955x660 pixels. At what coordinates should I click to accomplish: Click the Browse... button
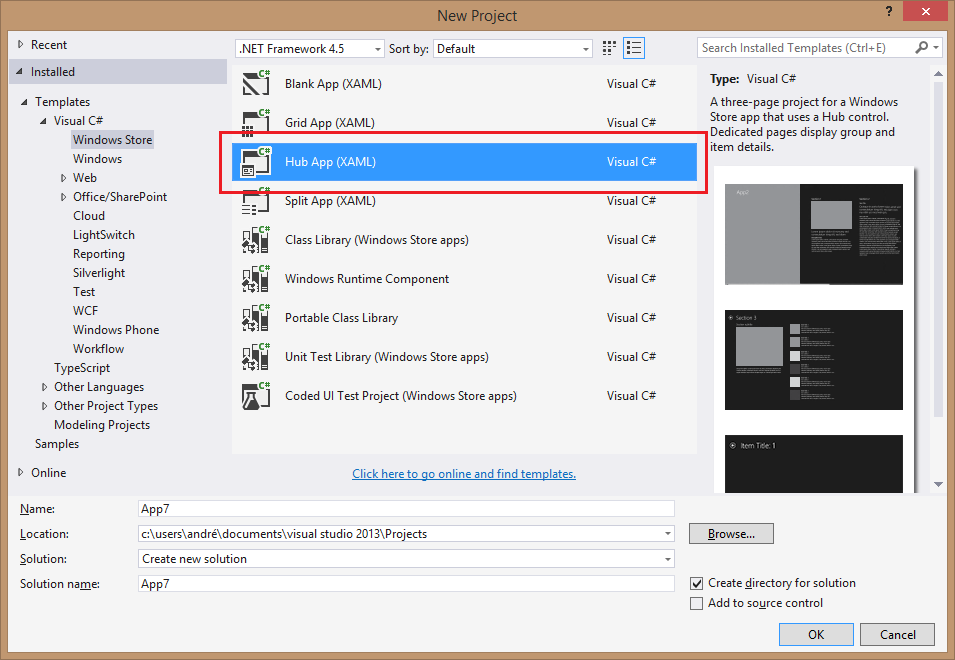731,534
